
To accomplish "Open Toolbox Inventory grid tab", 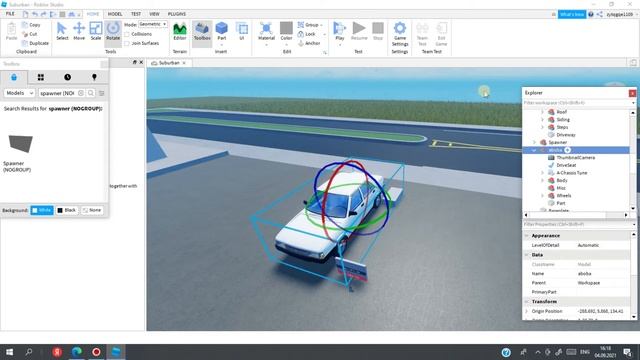I will pos(41,77).
